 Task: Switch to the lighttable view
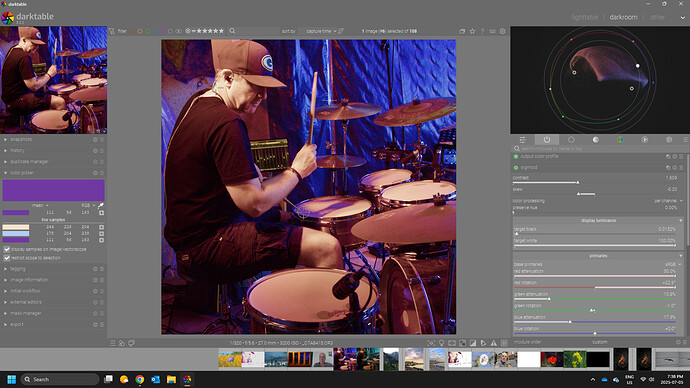[585, 17]
